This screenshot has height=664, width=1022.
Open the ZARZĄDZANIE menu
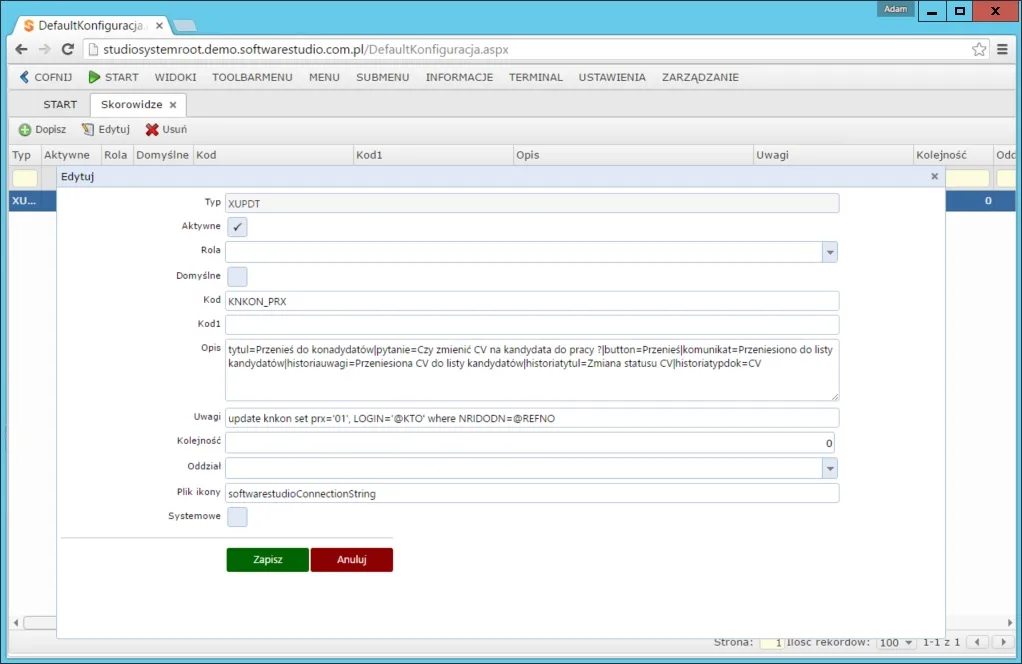700,77
